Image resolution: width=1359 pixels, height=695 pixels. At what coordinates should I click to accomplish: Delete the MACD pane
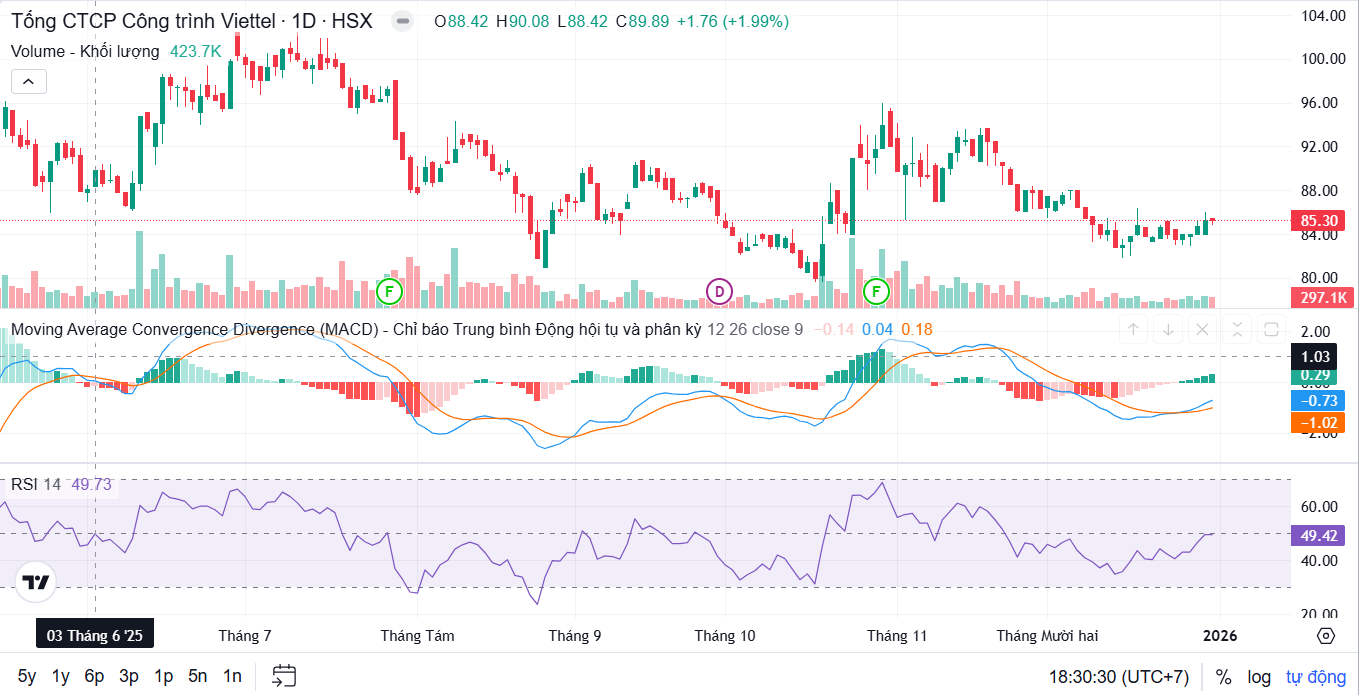pos(1202,329)
